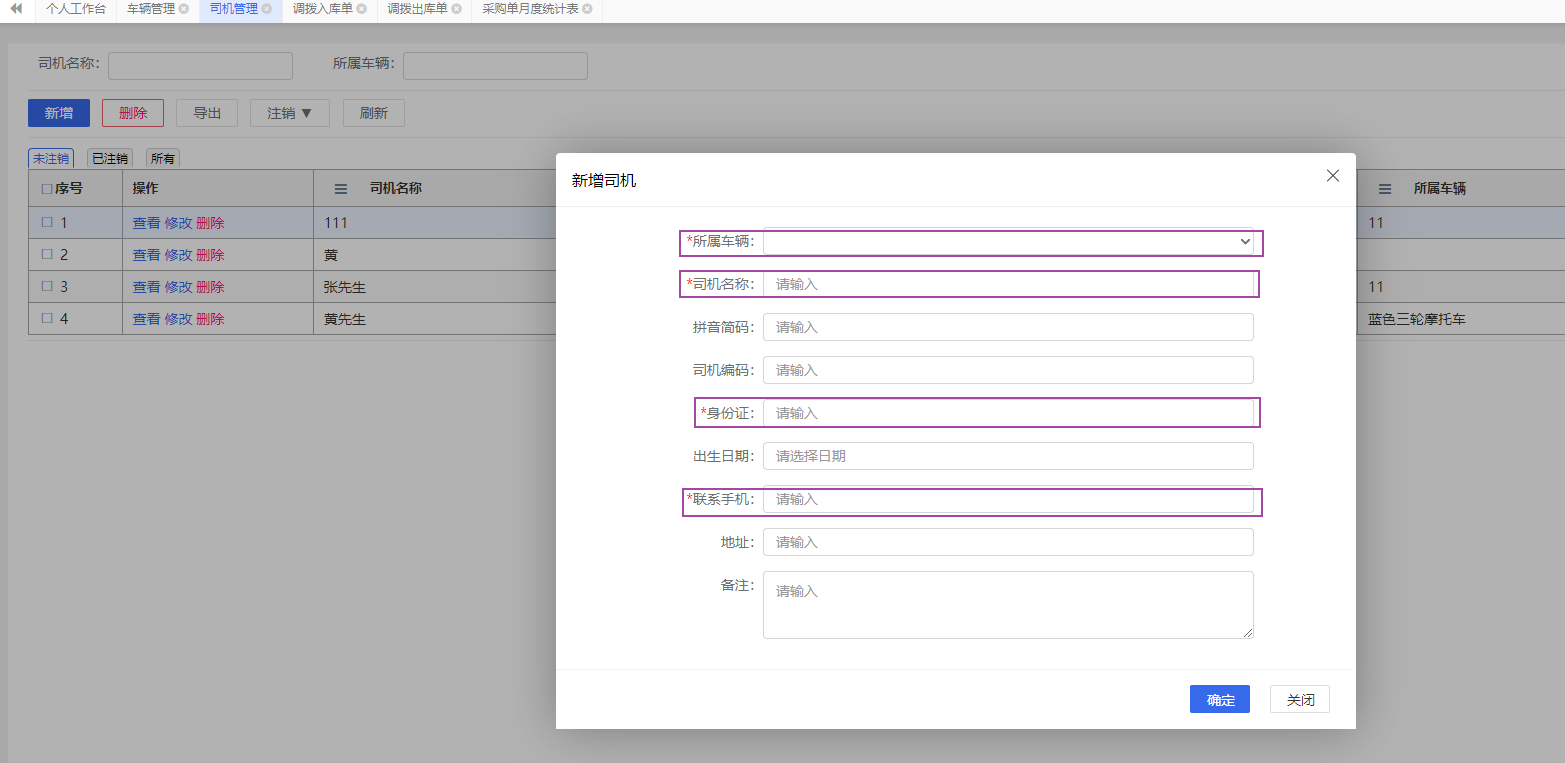Switch to 调拨入库单 tab
The image size is (1565, 763).
(x=322, y=9)
